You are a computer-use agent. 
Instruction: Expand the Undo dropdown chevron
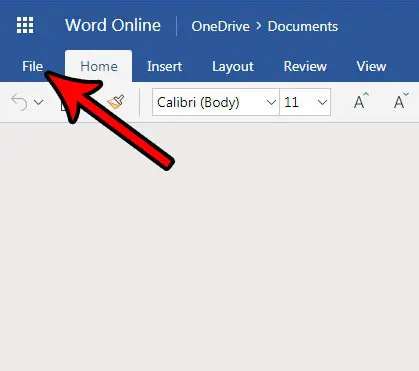[x=39, y=102]
